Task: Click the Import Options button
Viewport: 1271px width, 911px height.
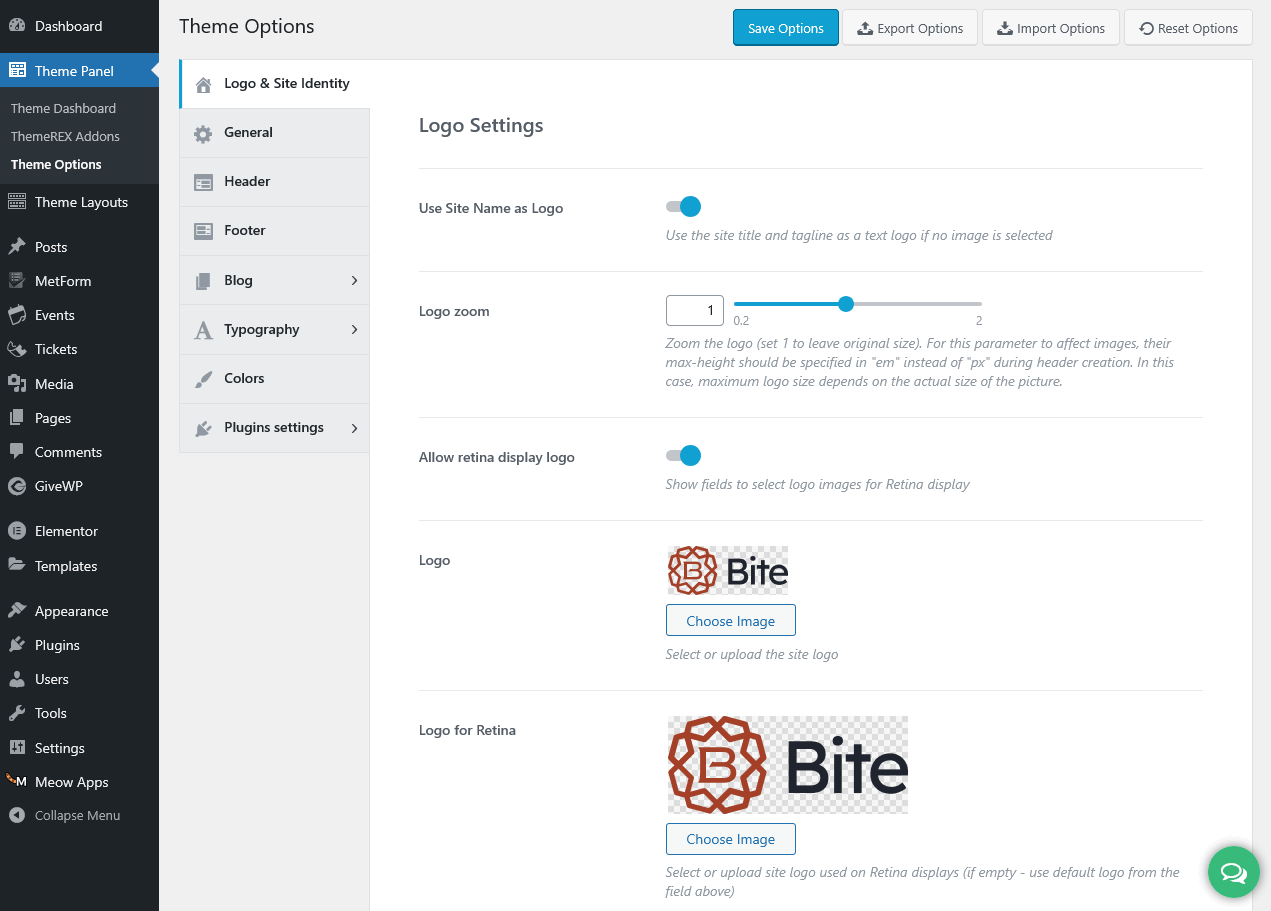Action: coord(1050,28)
